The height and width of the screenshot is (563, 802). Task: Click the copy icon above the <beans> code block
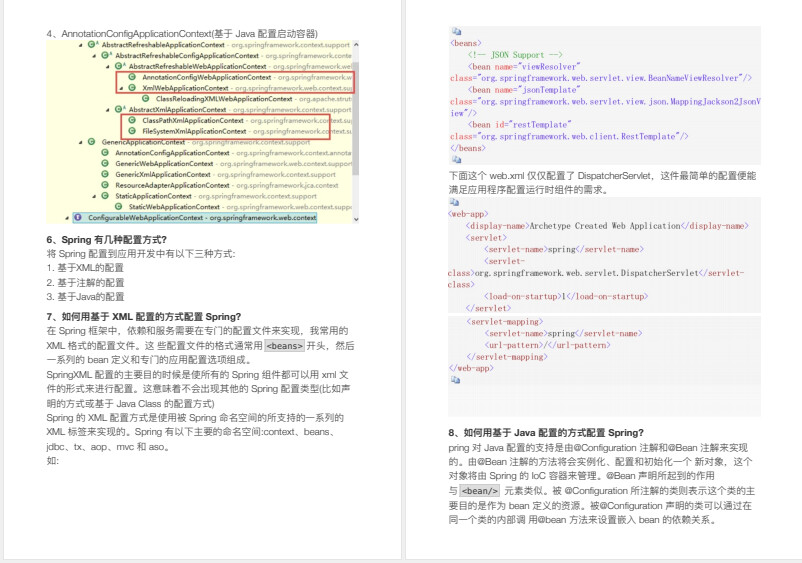pos(456,32)
